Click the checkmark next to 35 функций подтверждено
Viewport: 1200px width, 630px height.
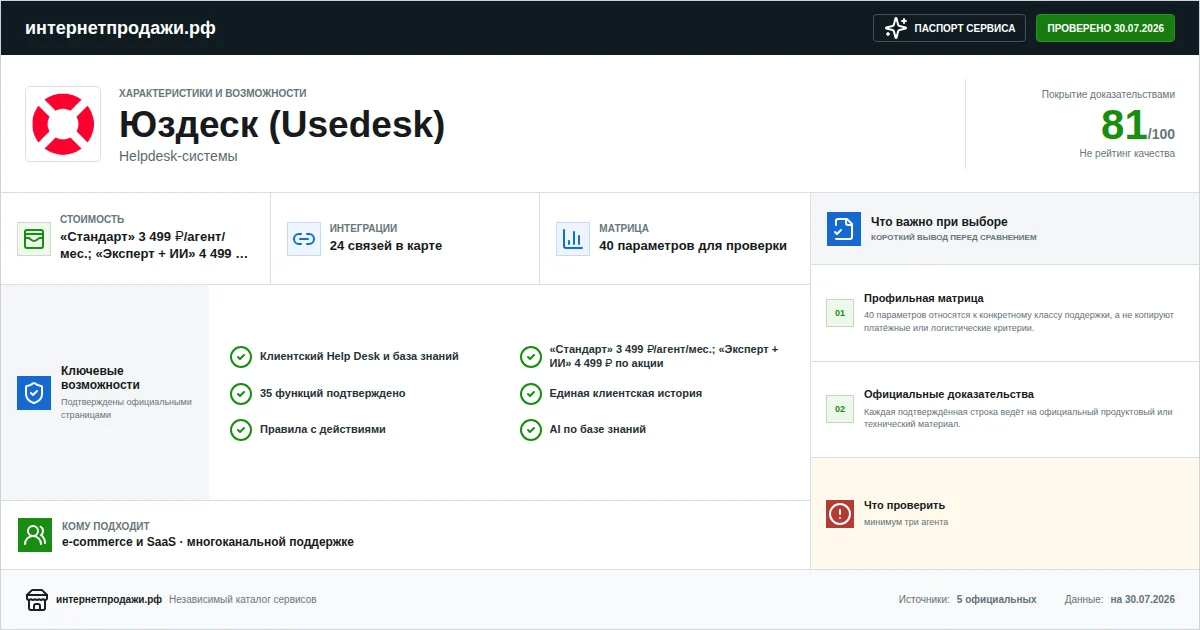click(x=240, y=394)
